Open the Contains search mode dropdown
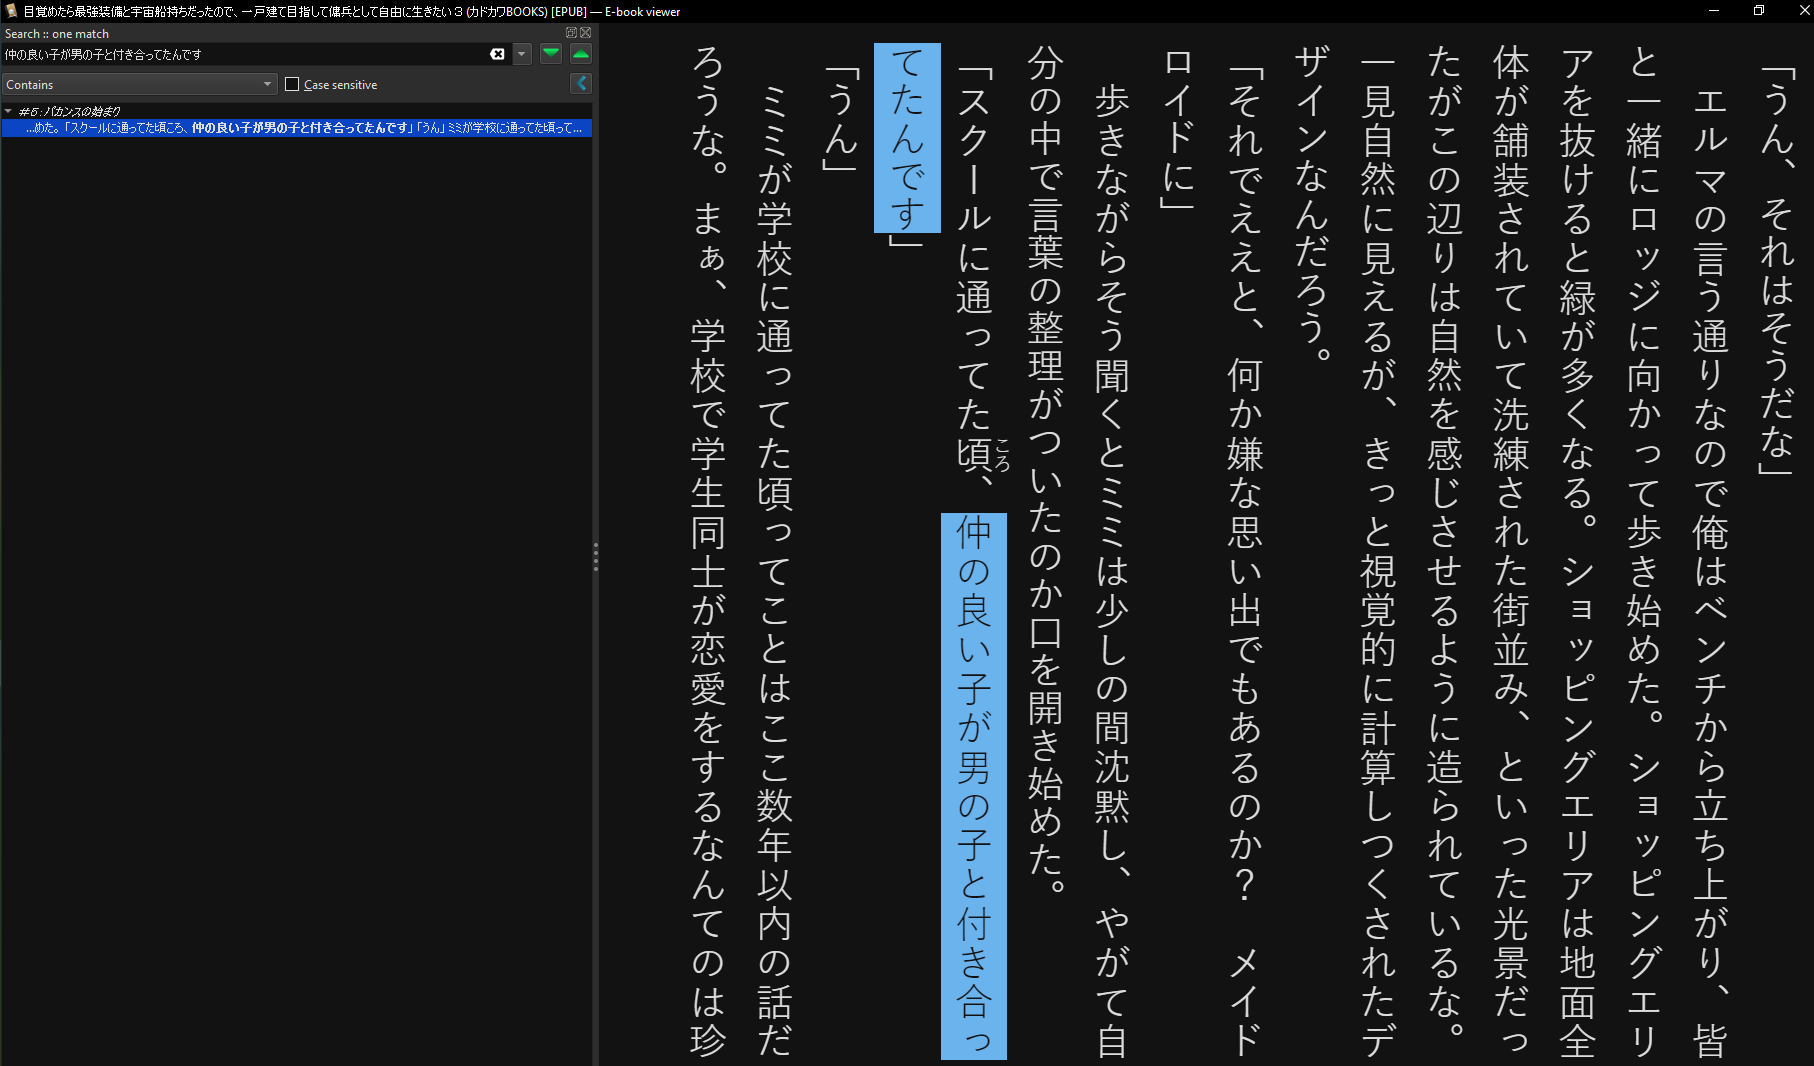The height and width of the screenshot is (1066, 1814). [x=140, y=84]
